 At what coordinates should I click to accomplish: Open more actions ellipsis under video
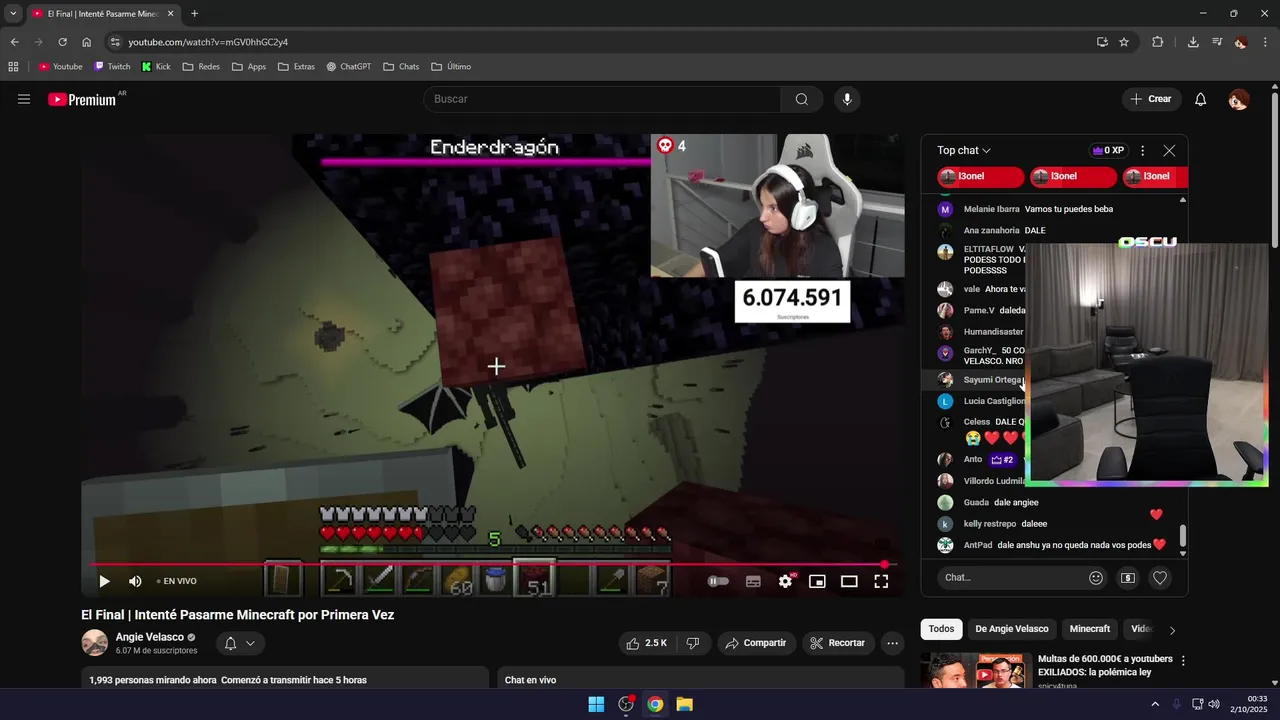[893, 643]
